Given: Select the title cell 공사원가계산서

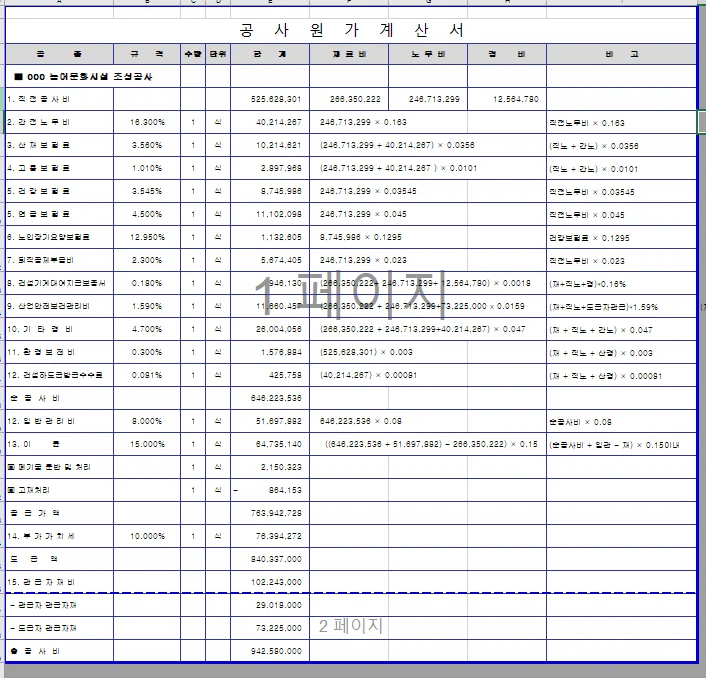Looking at the screenshot, I should [351, 31].
